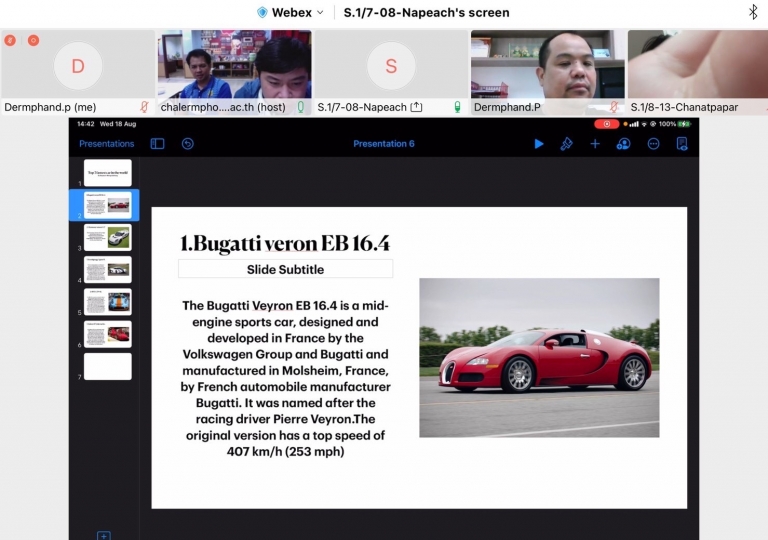Viewport: 768px width, 540px height.
Task: Click the title 1.Bugatti veron EB 16.4
Action: [x=285, y=244]
